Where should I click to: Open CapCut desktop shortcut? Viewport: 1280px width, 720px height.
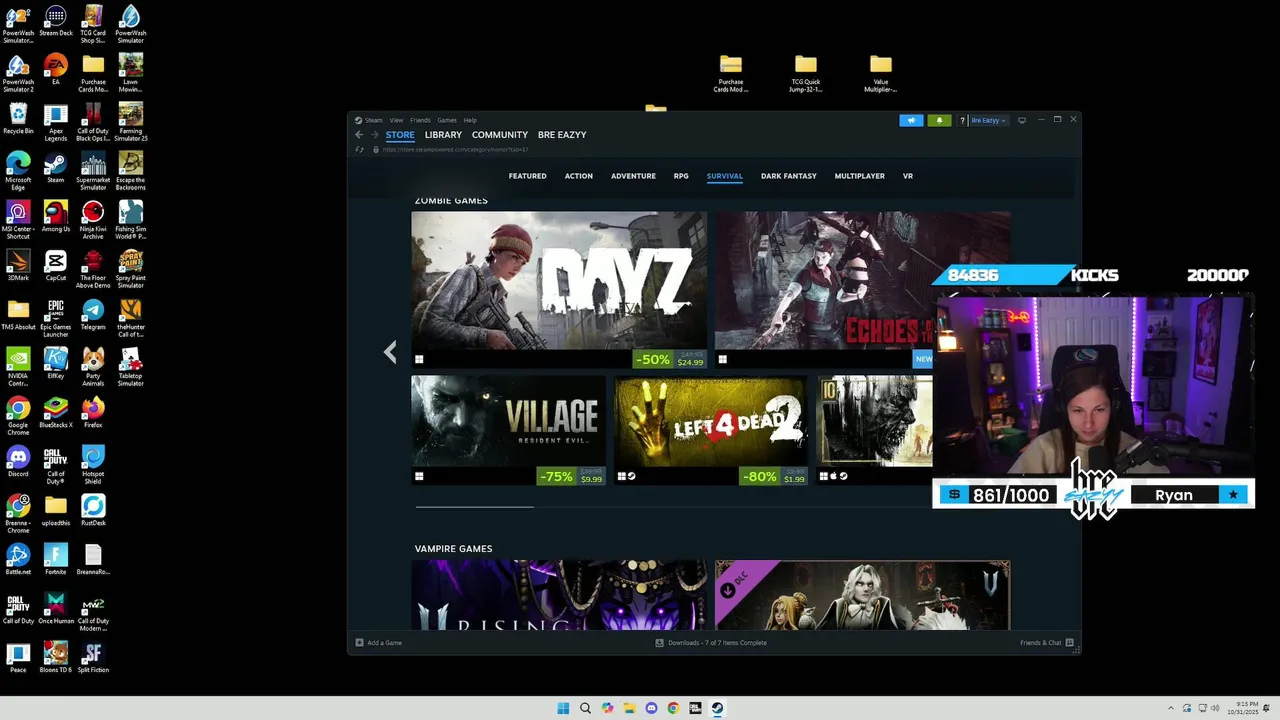point(56,265)
